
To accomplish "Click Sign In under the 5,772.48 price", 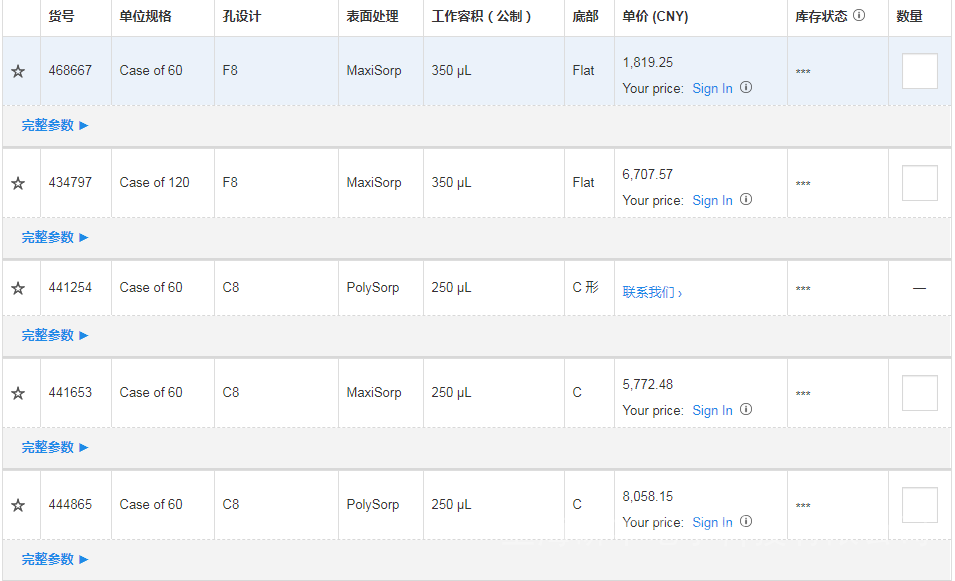I will pos(712,410).
